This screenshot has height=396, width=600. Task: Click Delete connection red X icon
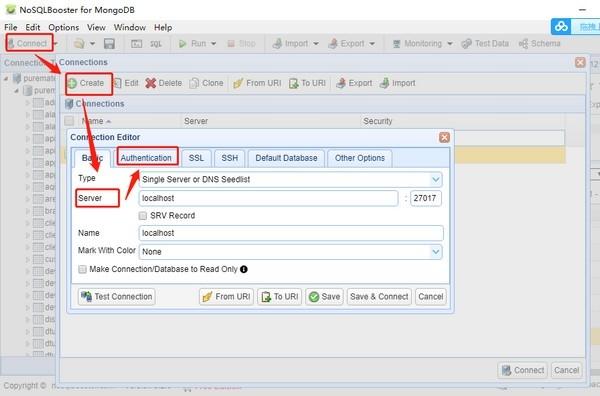pos(151,83)
